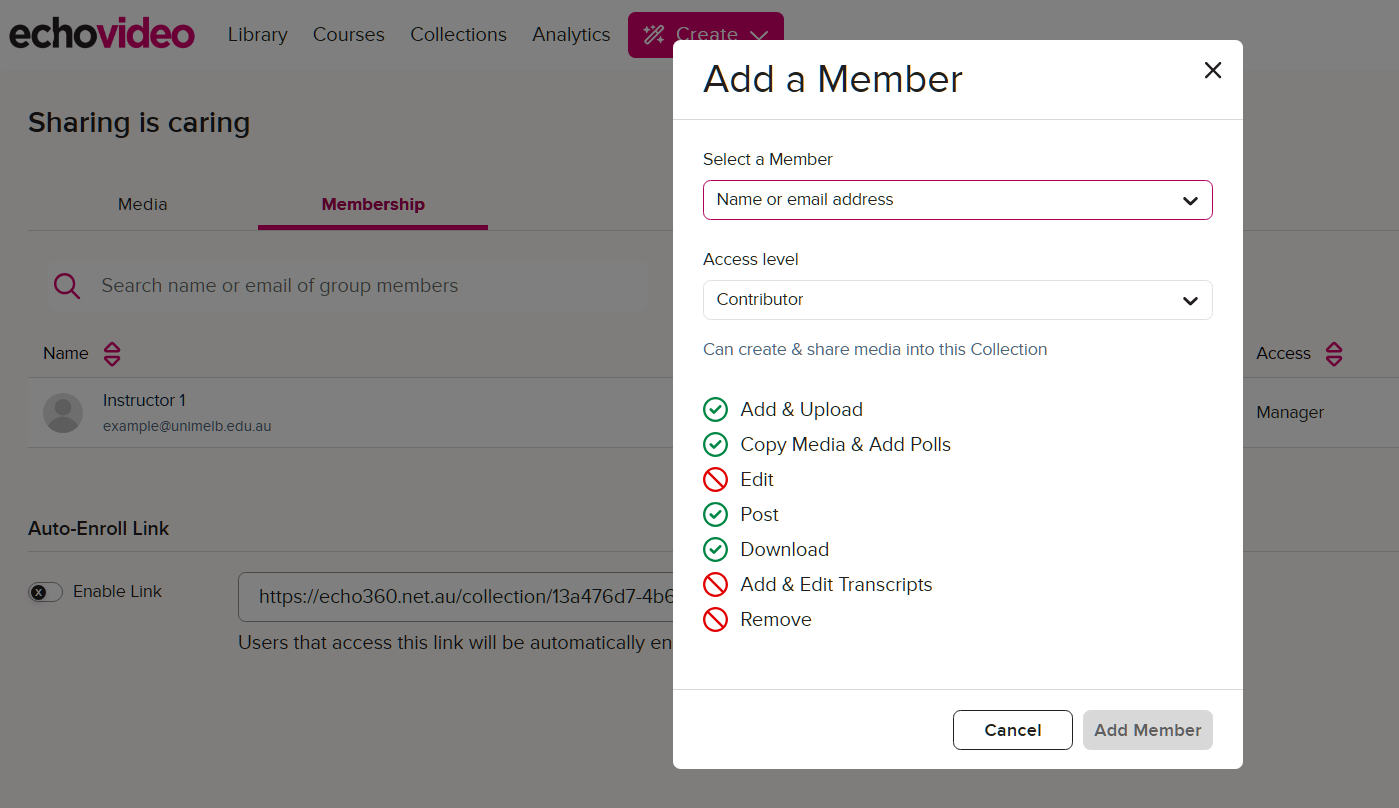
Task: Close the Add a Member dialog
Action: coord(1213,70)
